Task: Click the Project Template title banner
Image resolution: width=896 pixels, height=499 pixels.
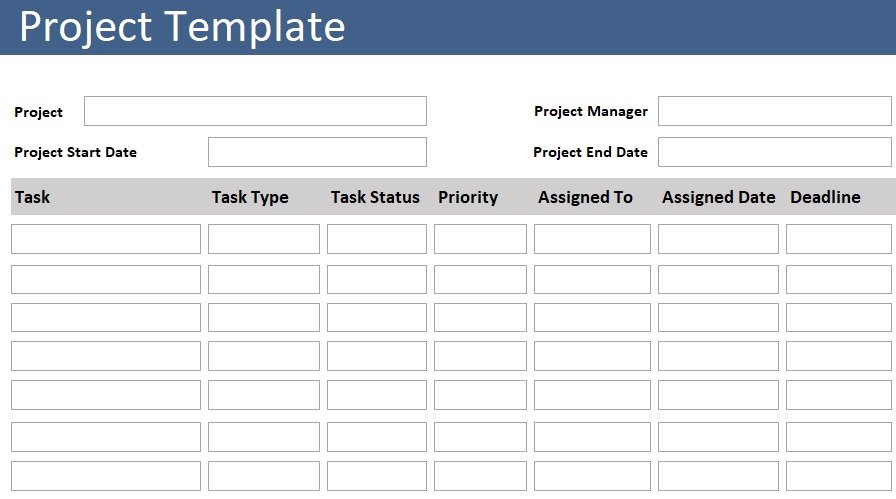Action: (x=448, y=27)
